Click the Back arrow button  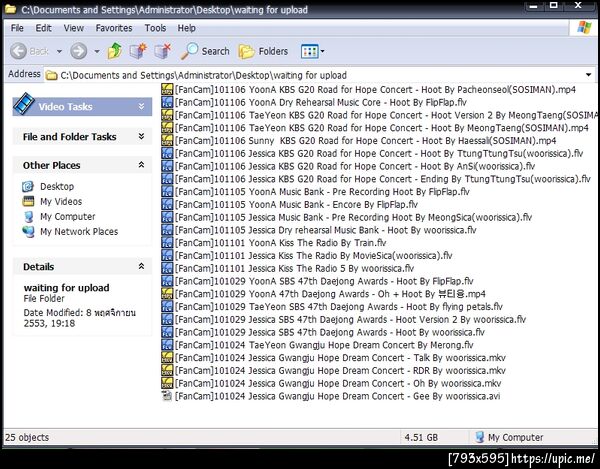coord(18,51)
